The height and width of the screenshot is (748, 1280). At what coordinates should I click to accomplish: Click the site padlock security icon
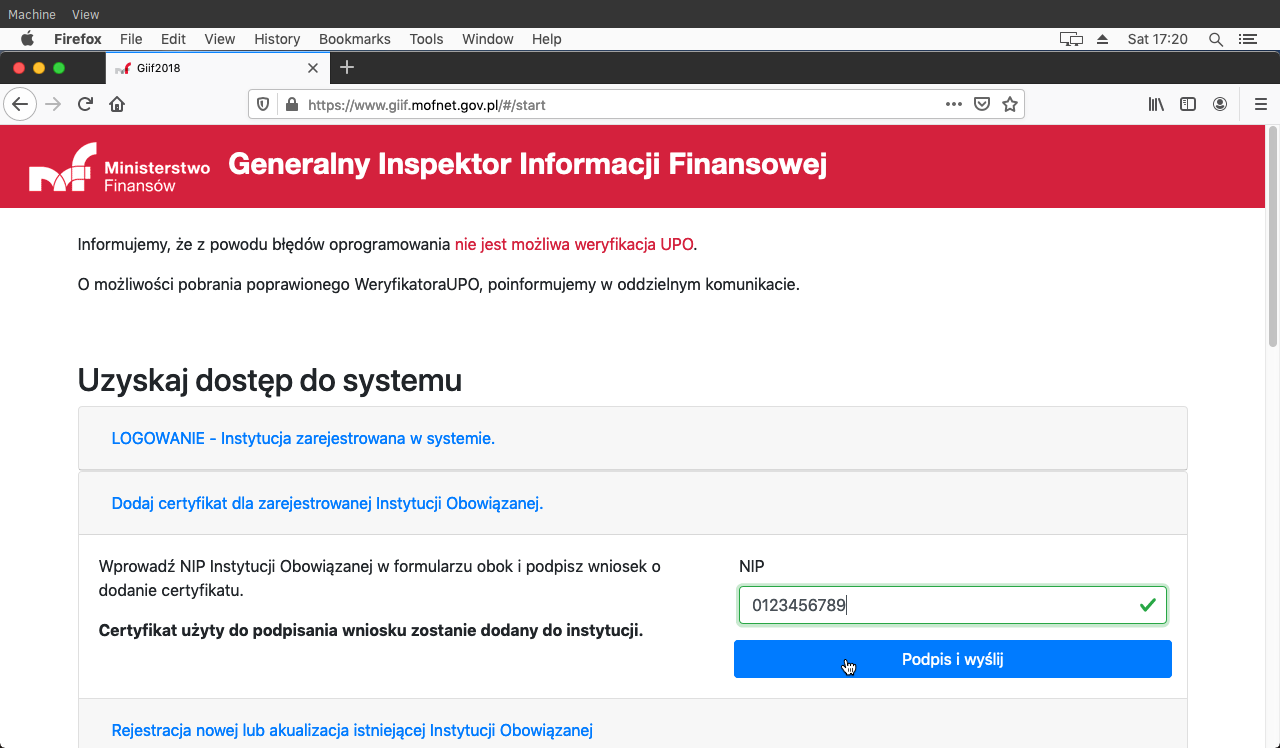(292, 104)
